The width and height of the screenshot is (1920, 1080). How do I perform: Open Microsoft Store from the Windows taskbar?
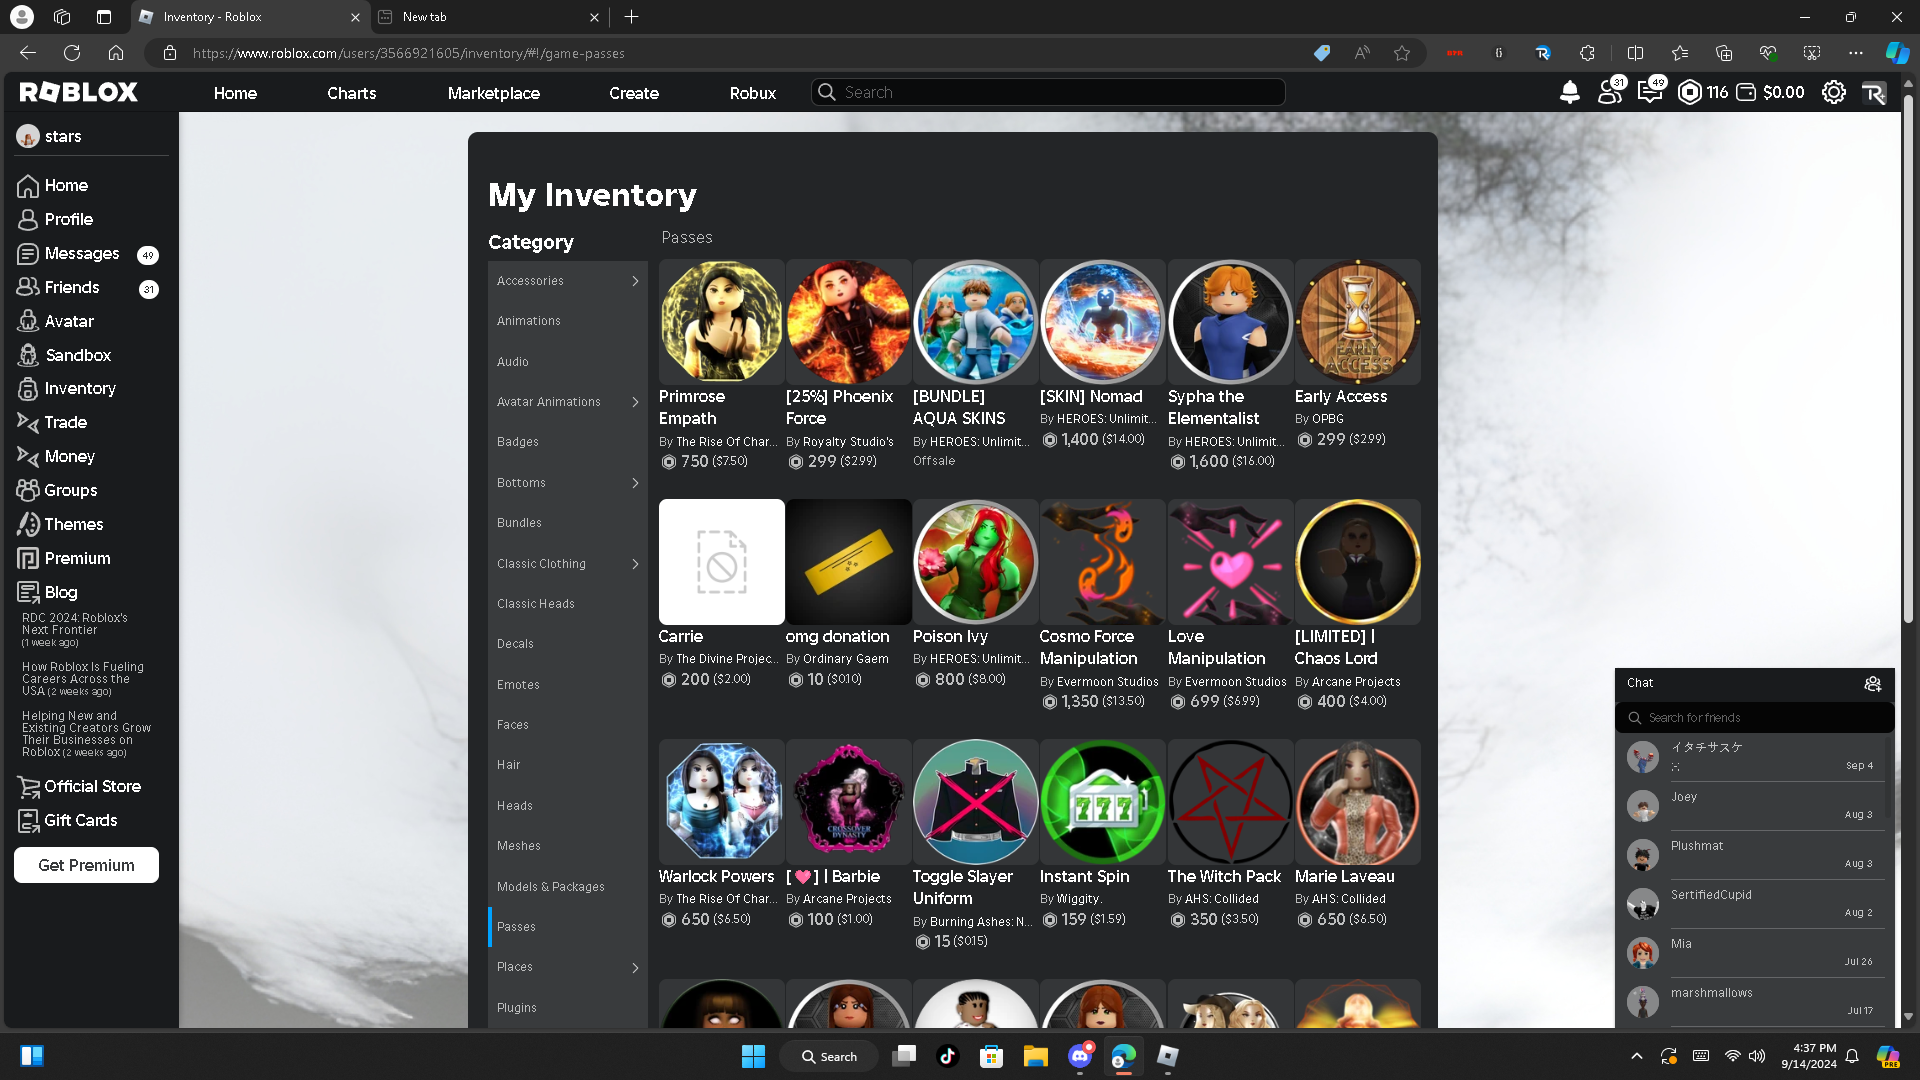pos(991,1056)
